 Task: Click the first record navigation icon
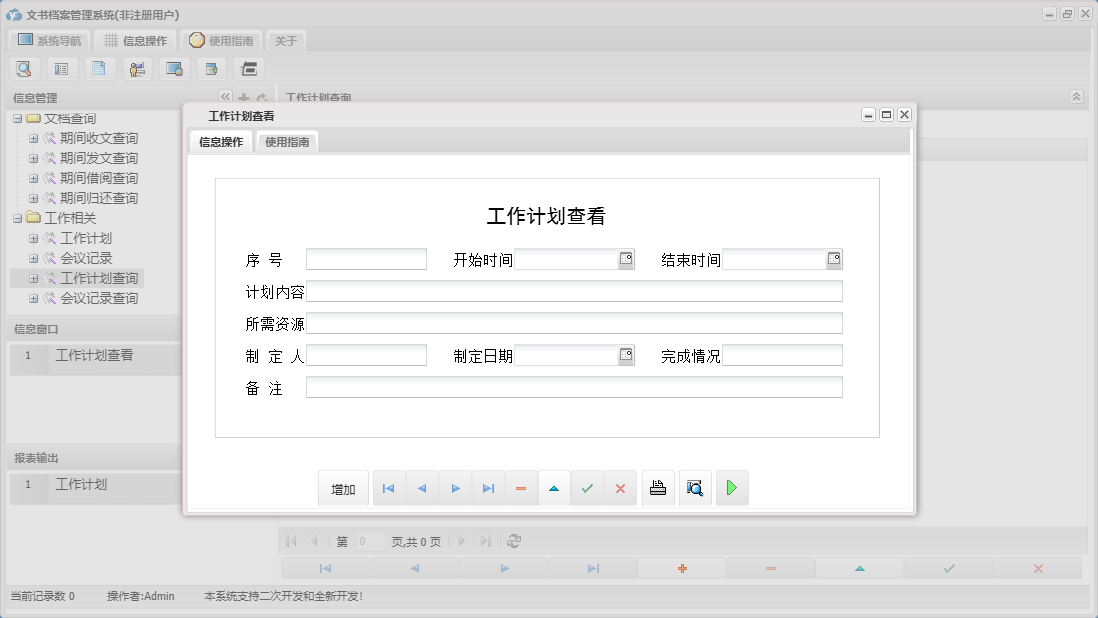[x=388, y=487]
